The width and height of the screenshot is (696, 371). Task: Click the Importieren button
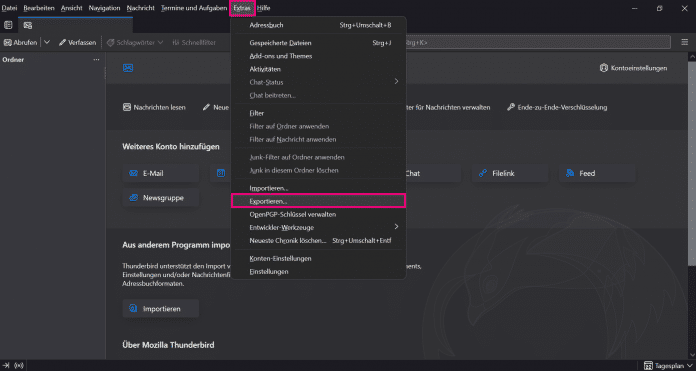tap(161, 308)
